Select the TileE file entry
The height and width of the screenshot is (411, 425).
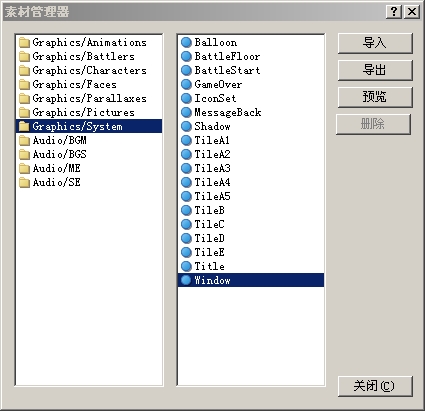click(209, 253)
